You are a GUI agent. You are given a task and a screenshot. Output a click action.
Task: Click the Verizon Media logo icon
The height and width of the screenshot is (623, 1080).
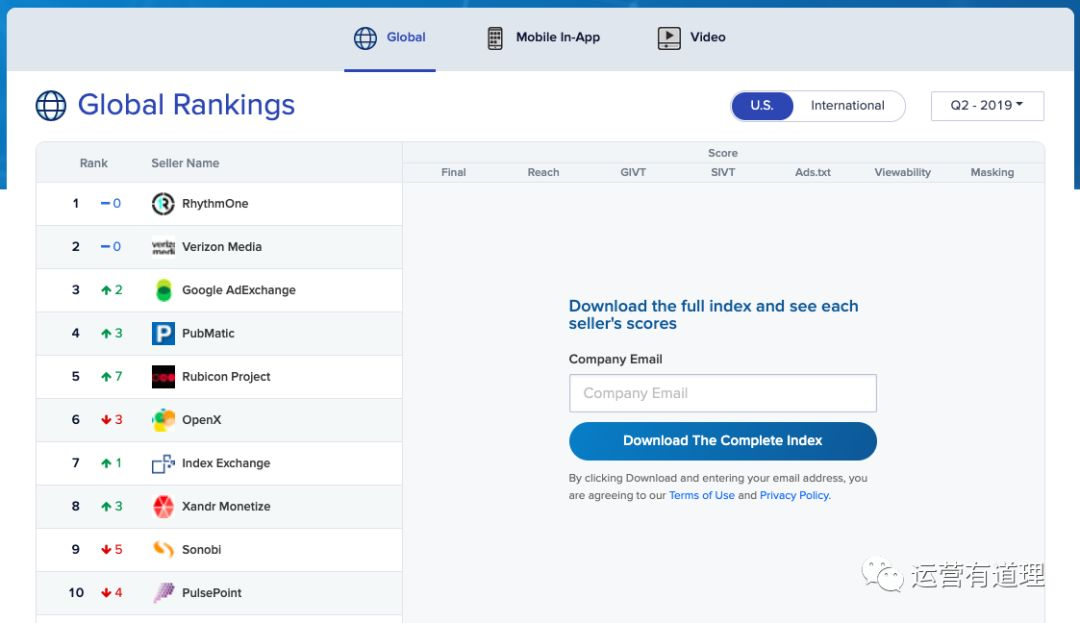(163, 246)
